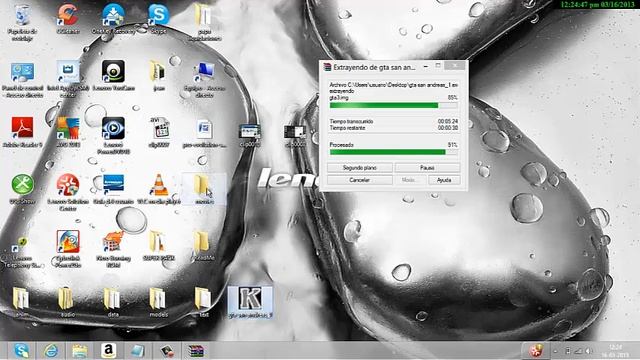Select the folder beside the desktop Skype shortcut
640x360 pixels.
point(204,22)
